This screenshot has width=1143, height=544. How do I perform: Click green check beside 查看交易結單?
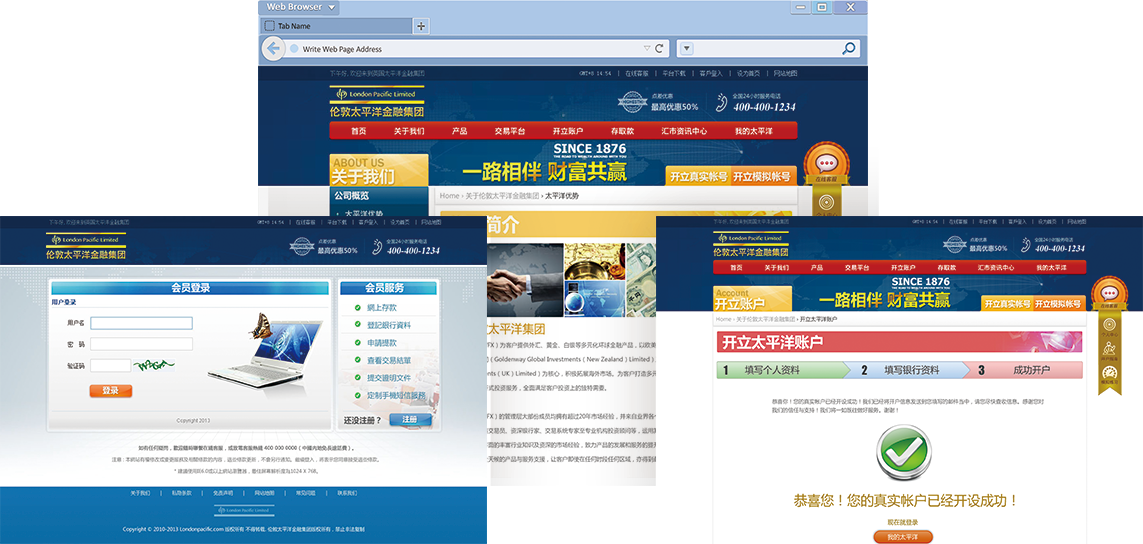(358, 360)
